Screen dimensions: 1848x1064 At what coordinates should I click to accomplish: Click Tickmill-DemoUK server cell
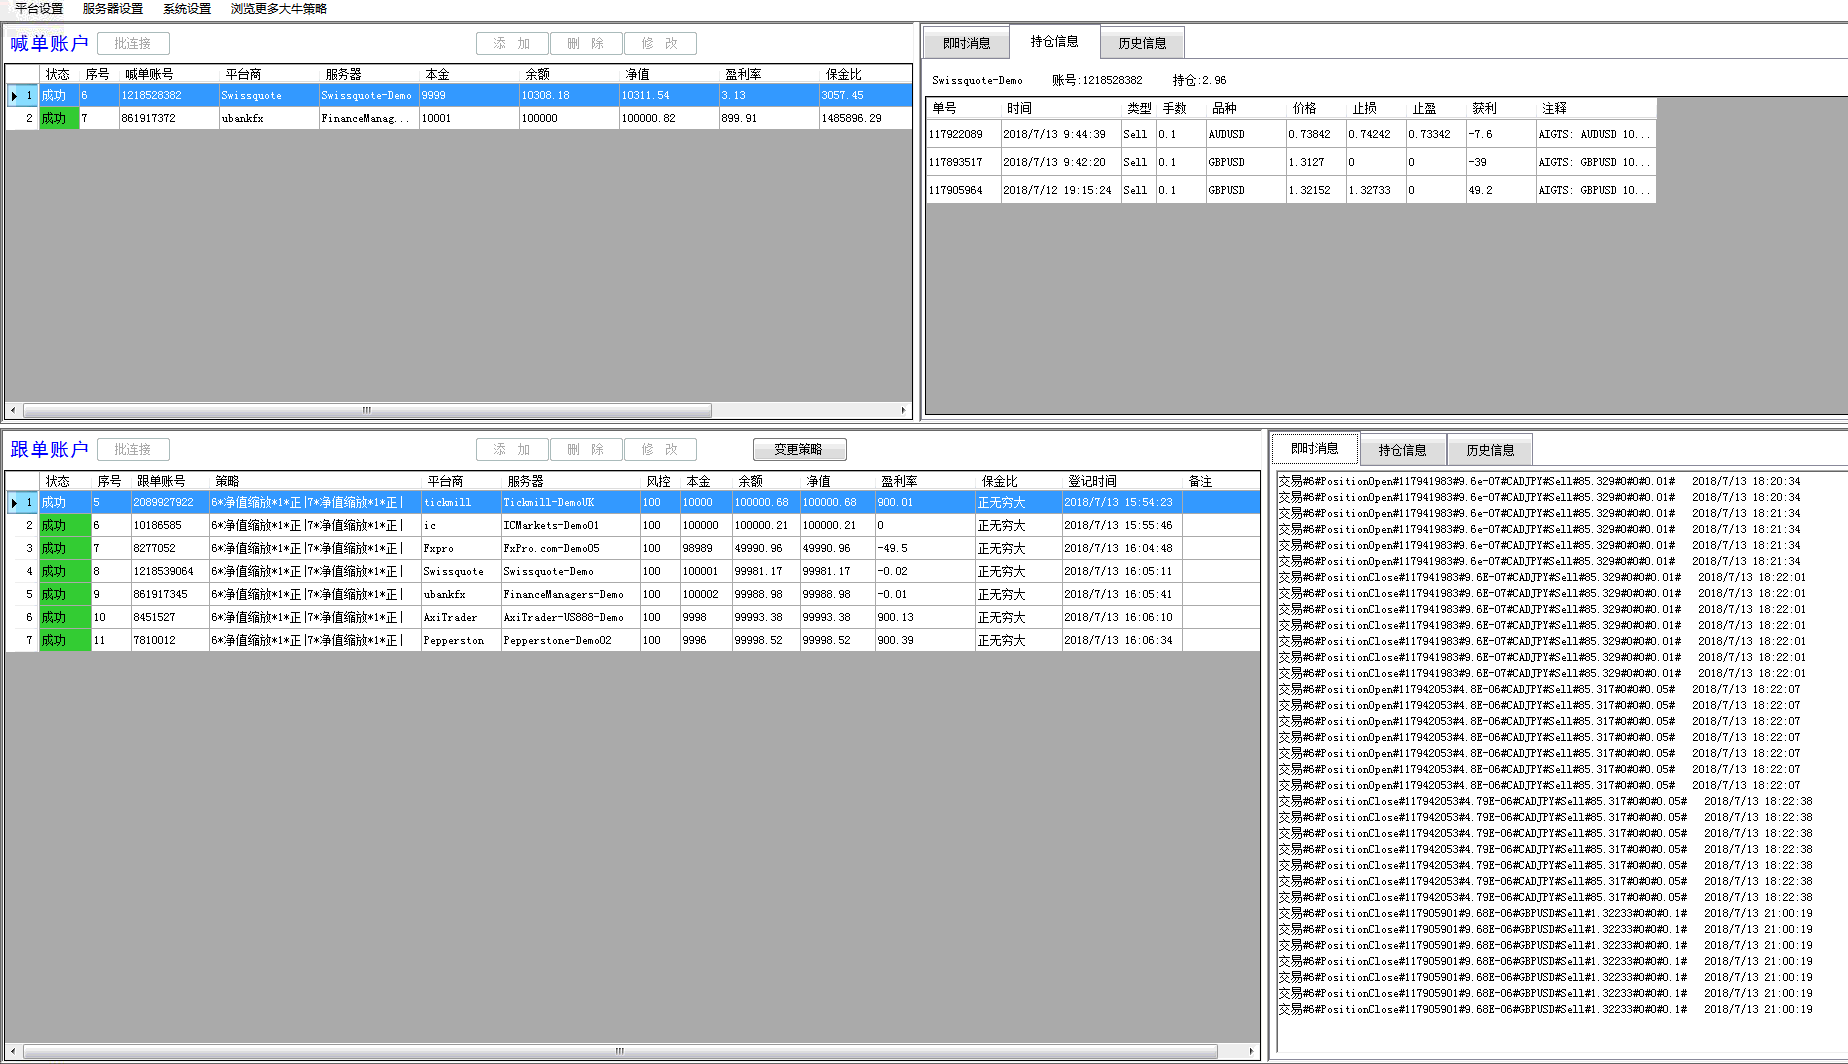[570, 503]
